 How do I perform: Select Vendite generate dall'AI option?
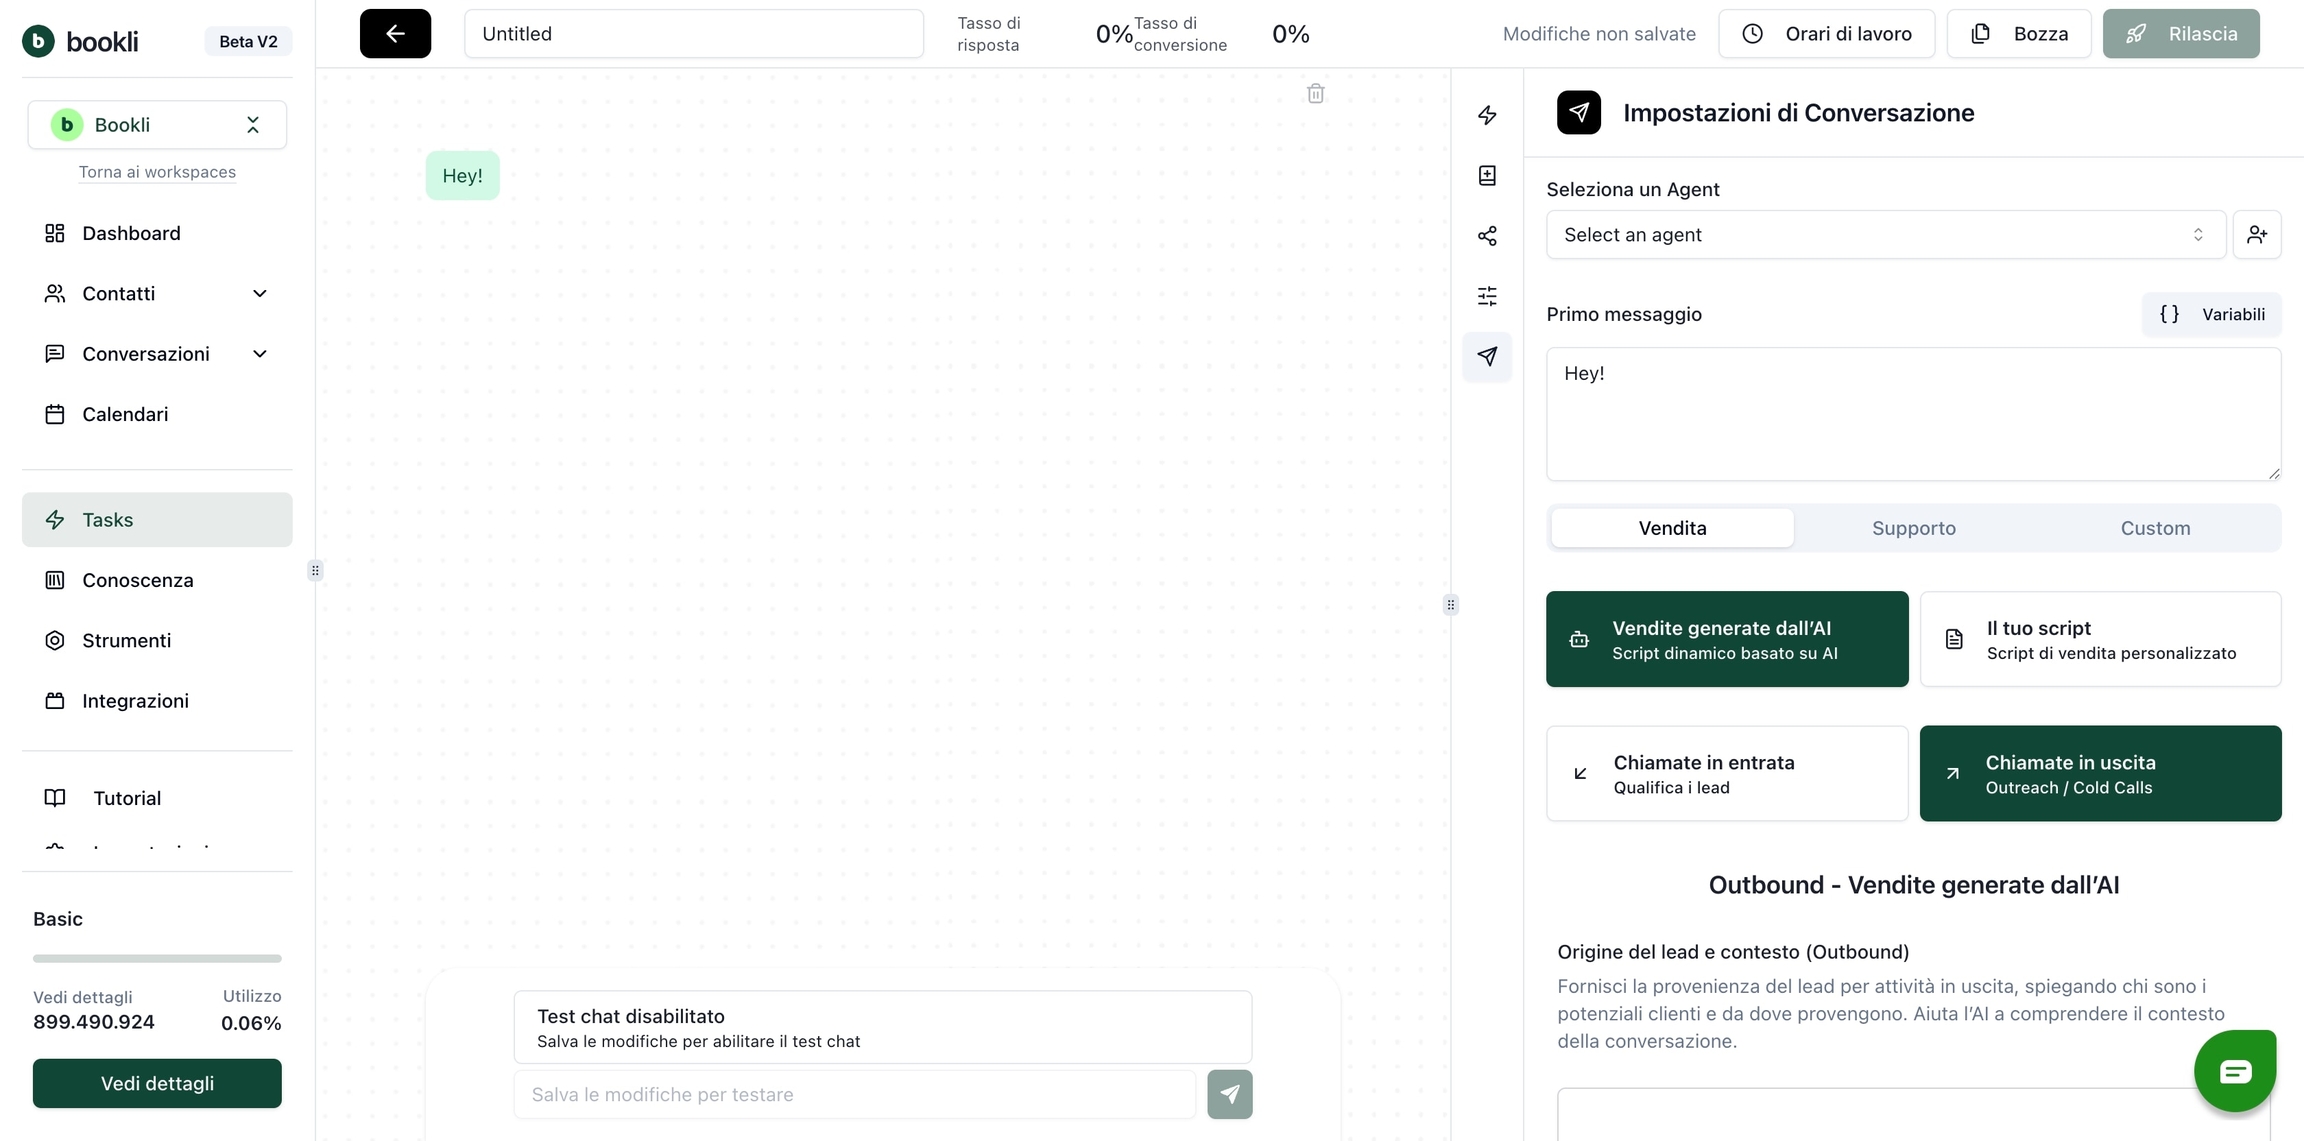[x=1726, y=639]
